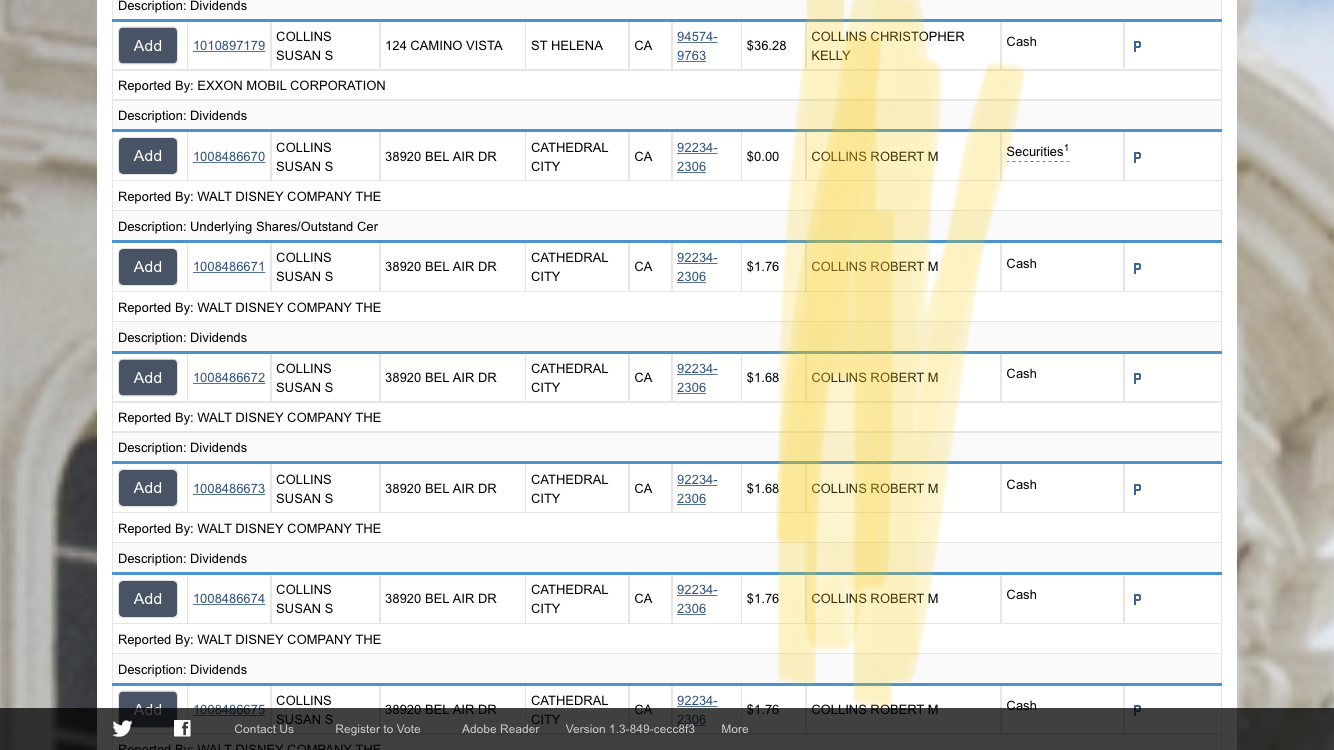Viewport: 1334px width, 750px height.
Task: Select COLLINS ROBERT M in row 1008486670
Action: [875, 157]
